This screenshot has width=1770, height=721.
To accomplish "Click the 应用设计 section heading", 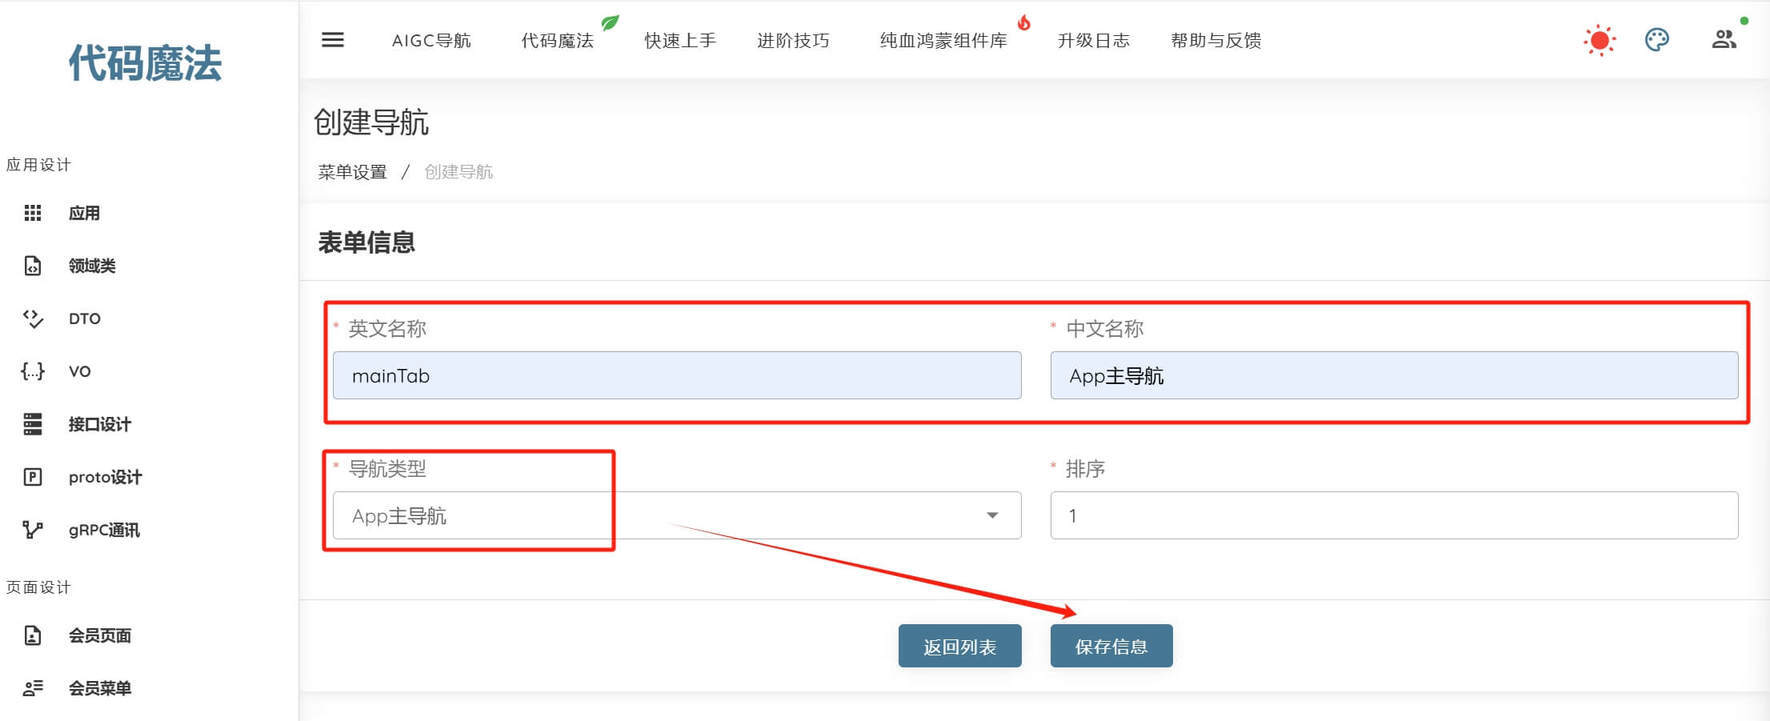I will [x=39, y=165].
